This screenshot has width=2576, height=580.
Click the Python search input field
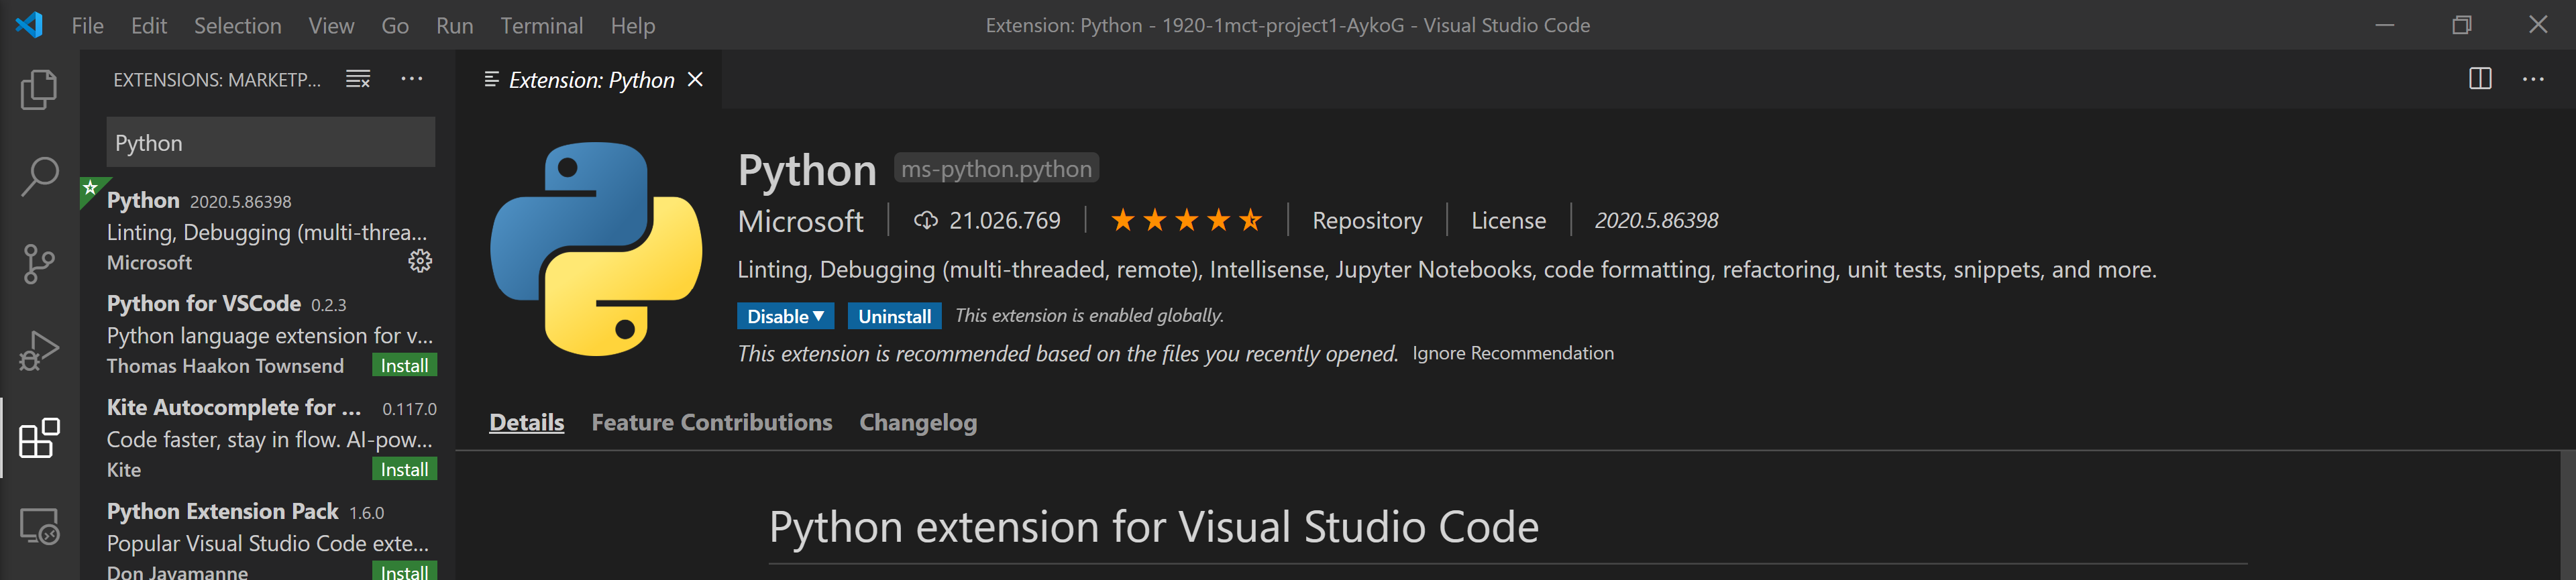click(x=270, y=142)
